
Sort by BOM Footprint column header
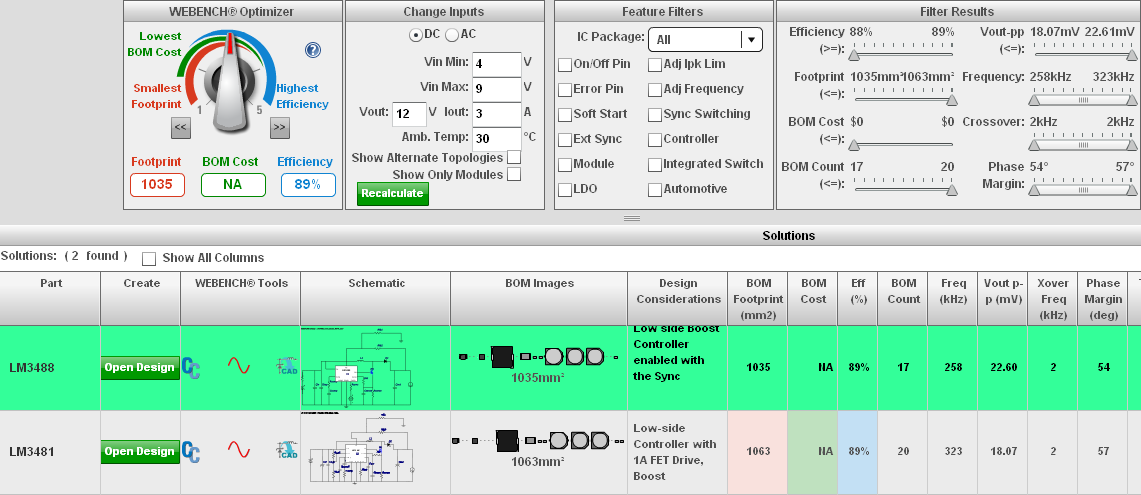(x=758, y=299)
